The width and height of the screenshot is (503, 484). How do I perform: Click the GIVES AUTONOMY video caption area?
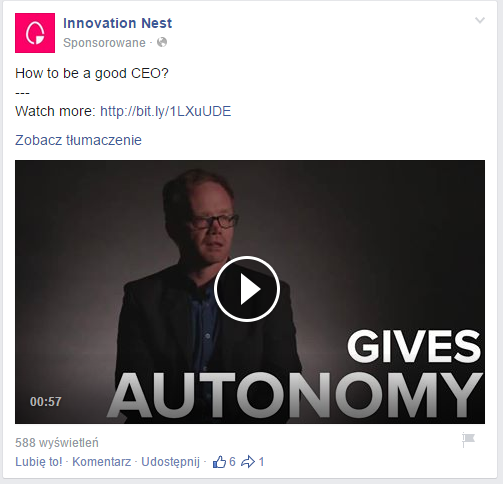(x=296, y=374)
